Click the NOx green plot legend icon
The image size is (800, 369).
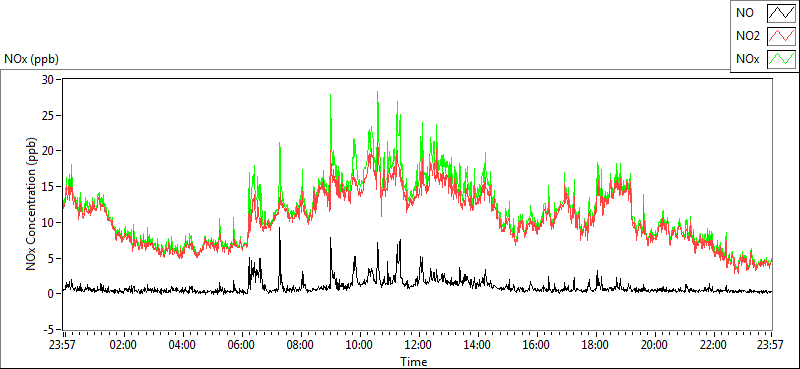coord(781,59)
